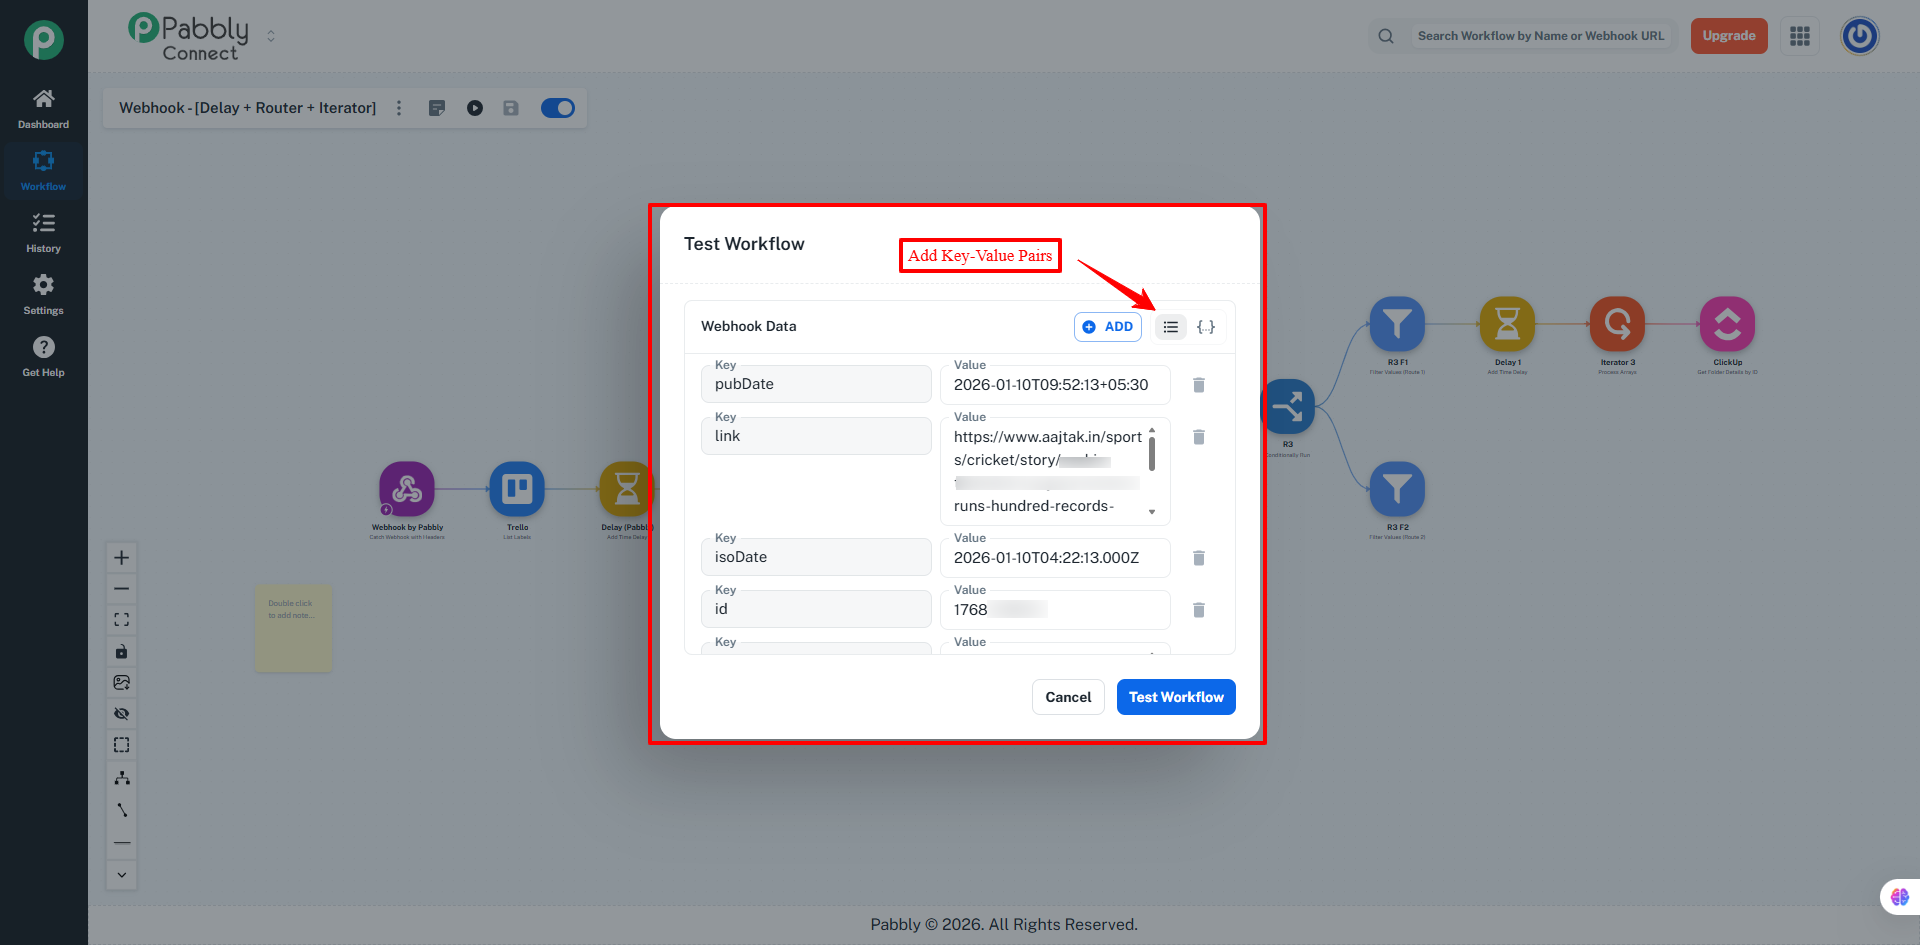Switch to key-value list view icon
Screen dimensions: 1920x945
tap(1170, 327)
